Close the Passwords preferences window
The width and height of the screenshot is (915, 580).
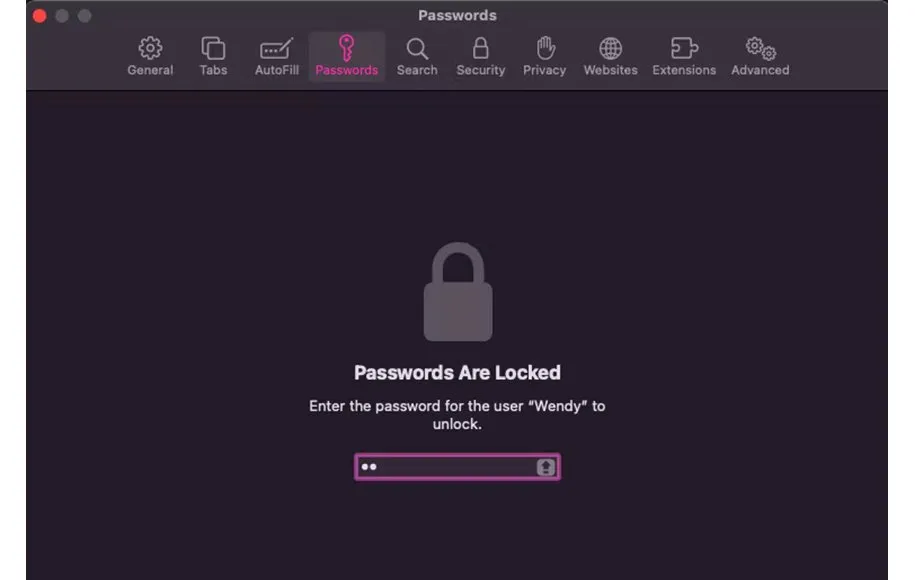(40, 16)
